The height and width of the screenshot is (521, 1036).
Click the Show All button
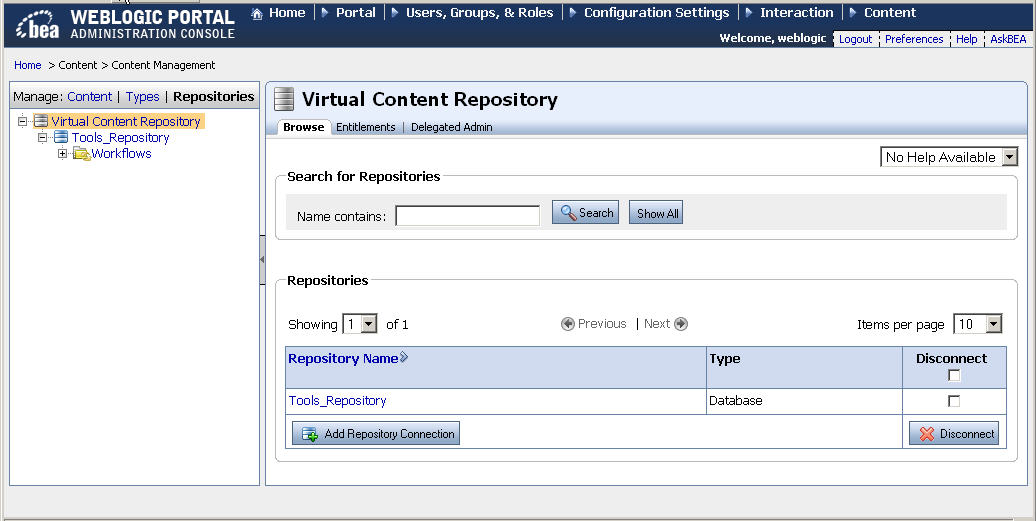[x=655, y=213]
